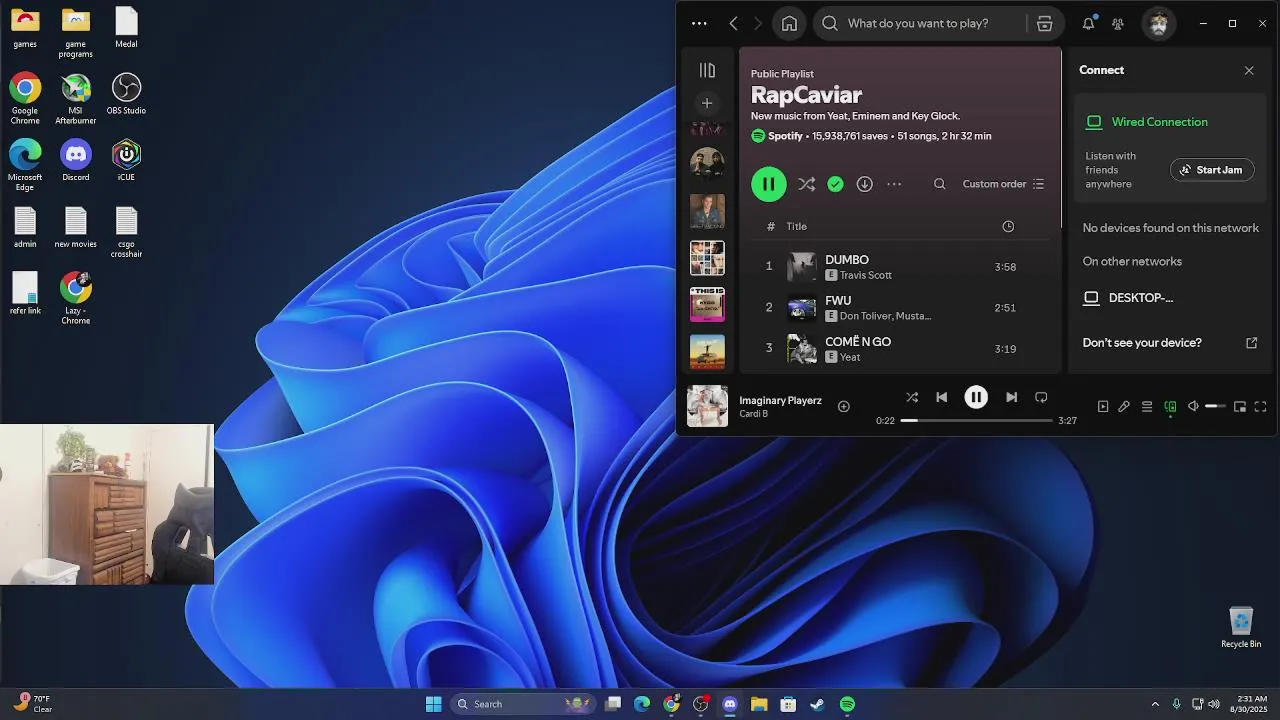Open the collage-cover playlist in sidebar
The width and height of the screenshot is (1280, 720).
pyautogui.click(x=707, y=258)
